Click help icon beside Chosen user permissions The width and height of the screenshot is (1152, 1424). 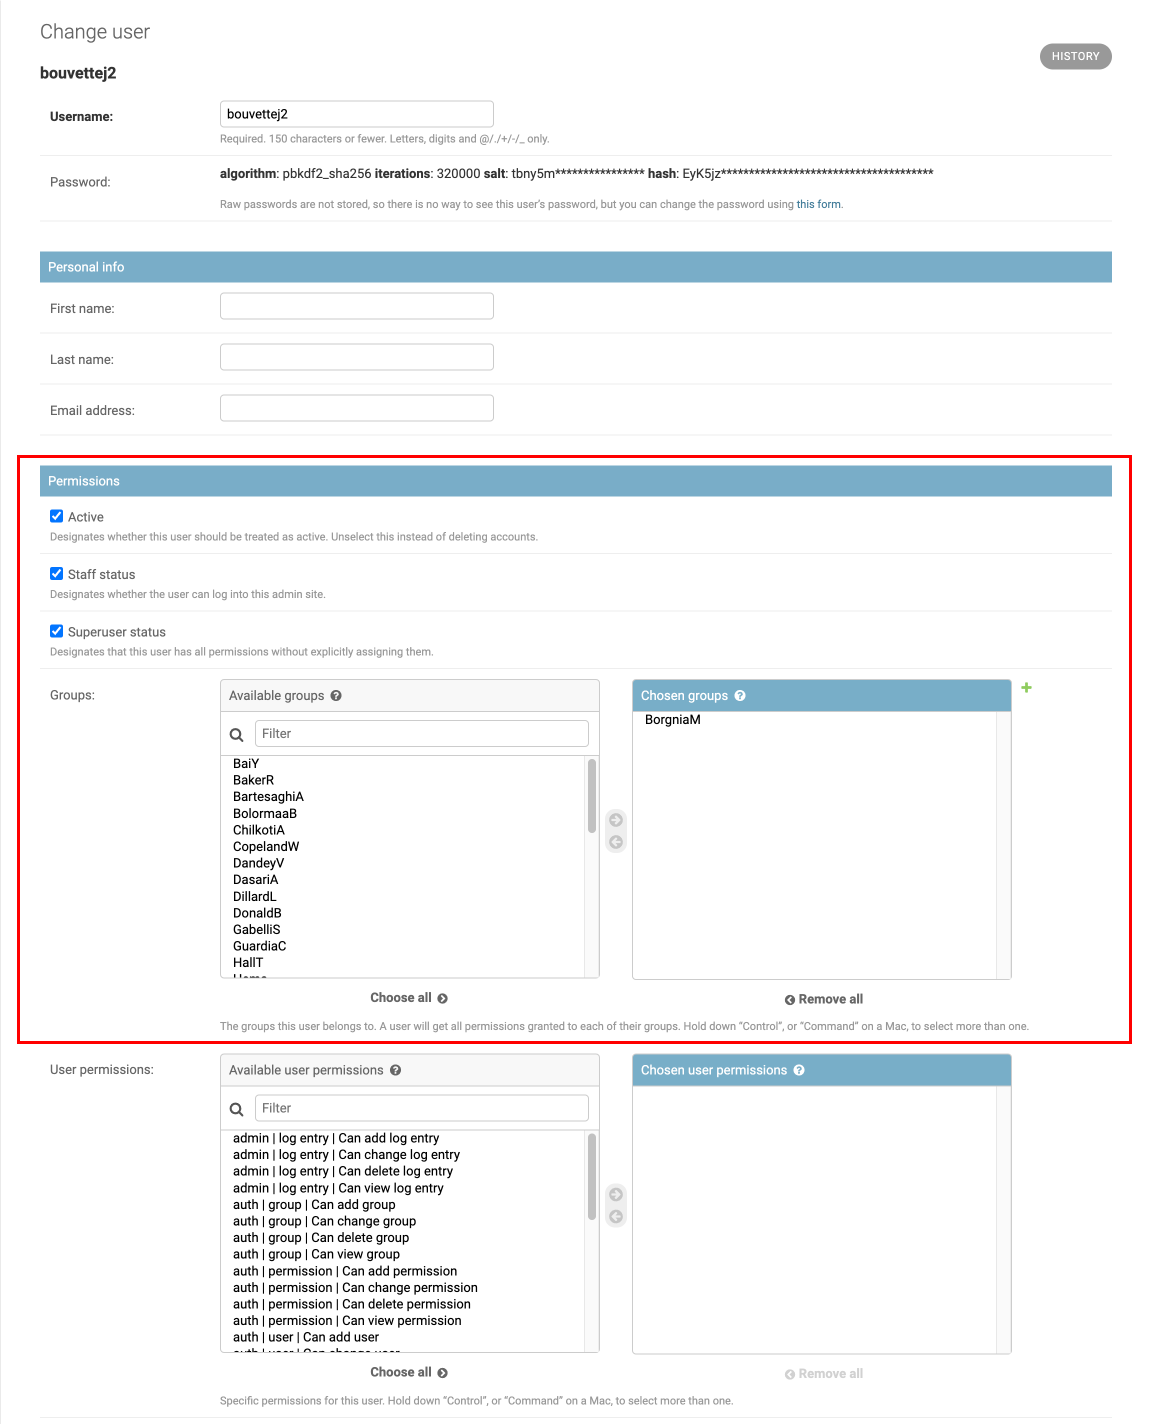[799, 1070]
